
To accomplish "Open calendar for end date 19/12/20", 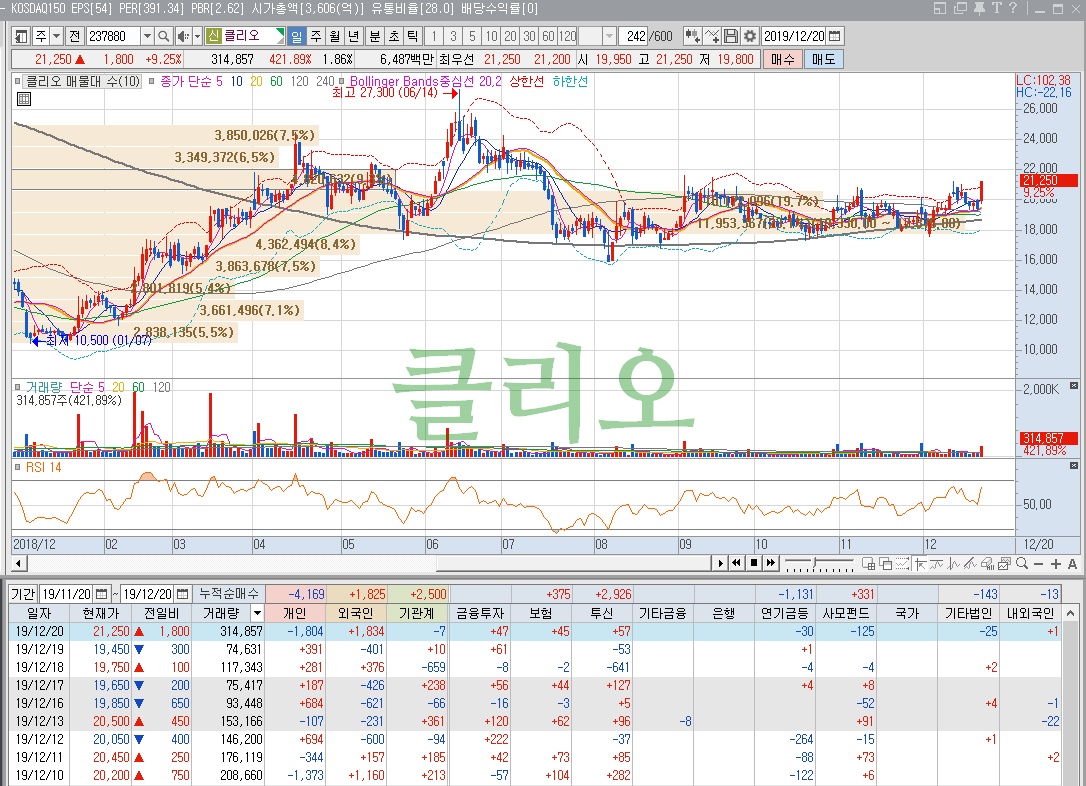I will [182, 593].
